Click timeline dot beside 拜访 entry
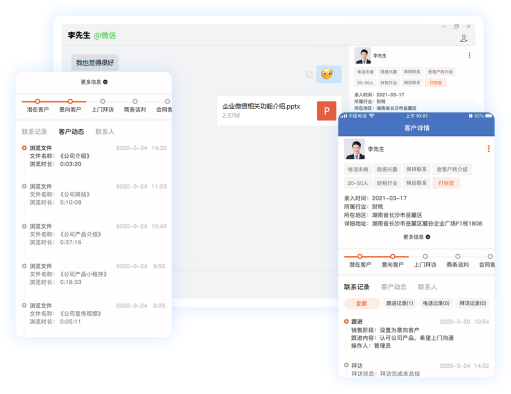The width and height of the screenshot is (511, 394). click(x=346, y=365)
